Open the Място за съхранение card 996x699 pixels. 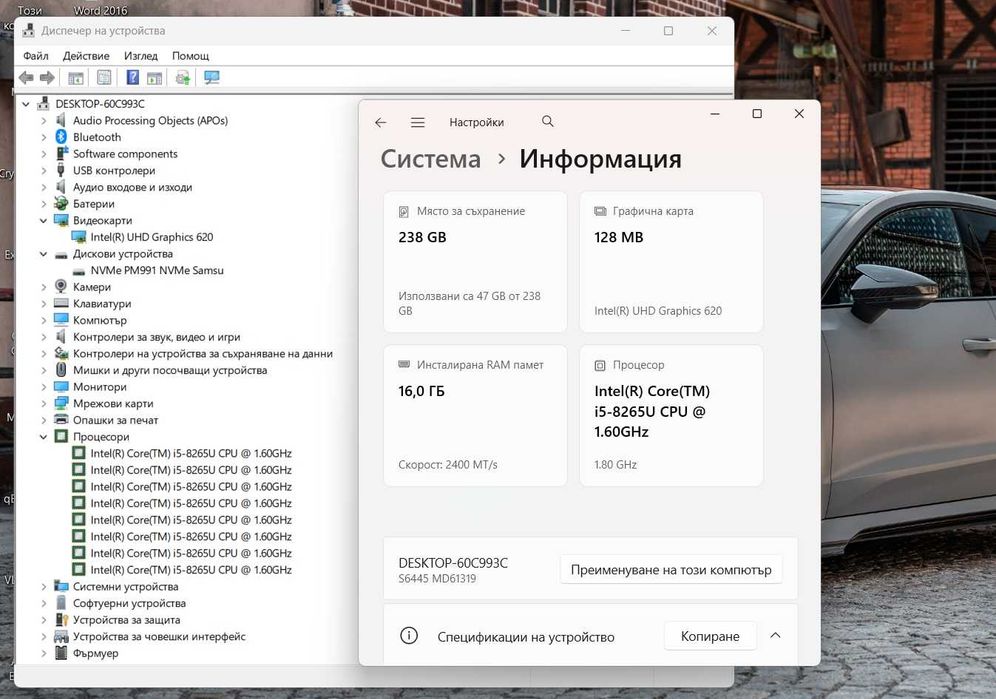[475, 262]
